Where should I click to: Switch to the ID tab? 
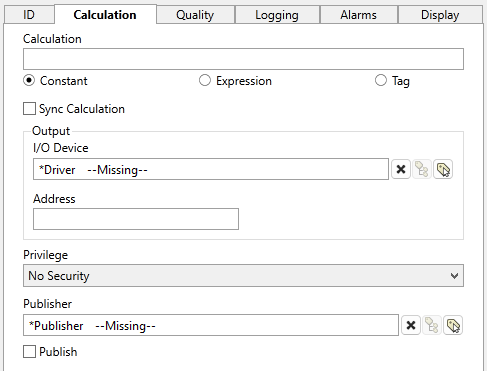29,15
